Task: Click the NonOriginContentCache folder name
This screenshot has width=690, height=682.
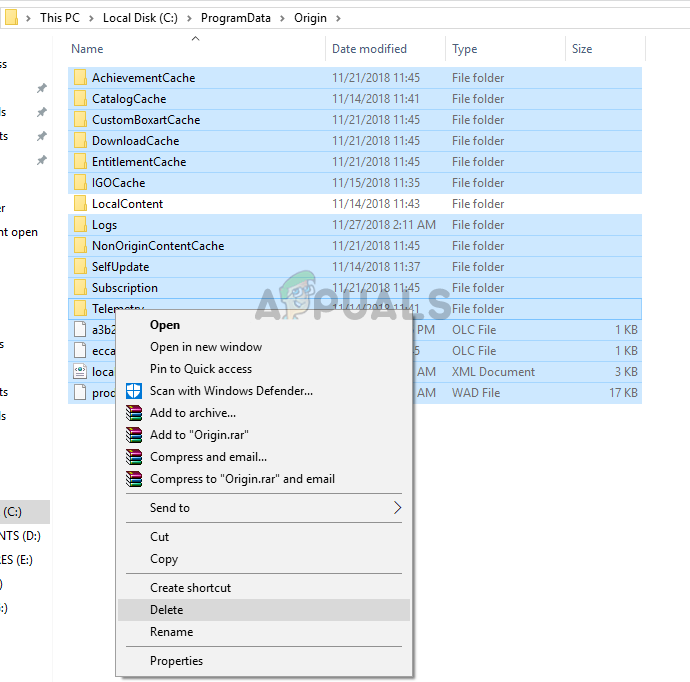Action: [x=158, y=246]
